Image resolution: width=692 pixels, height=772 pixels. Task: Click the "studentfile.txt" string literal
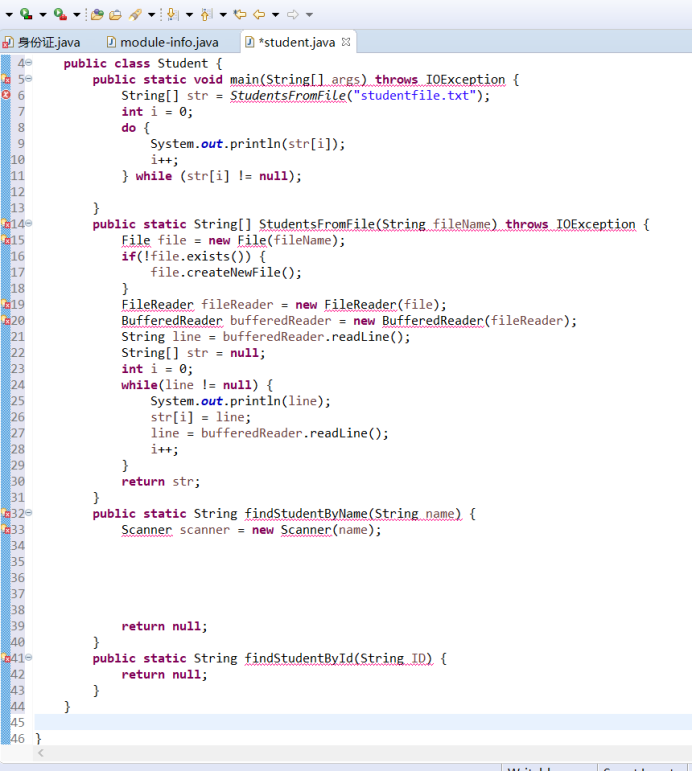(x=415, y=96)
